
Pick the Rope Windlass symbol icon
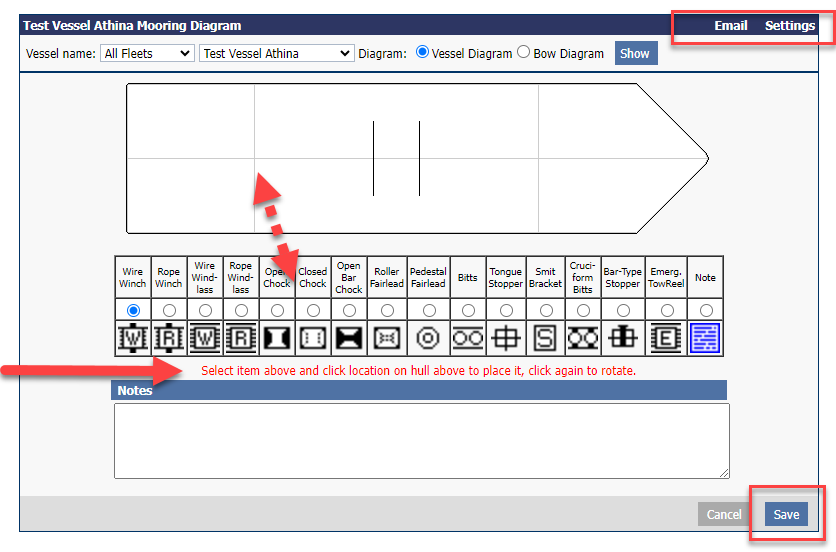240,338
